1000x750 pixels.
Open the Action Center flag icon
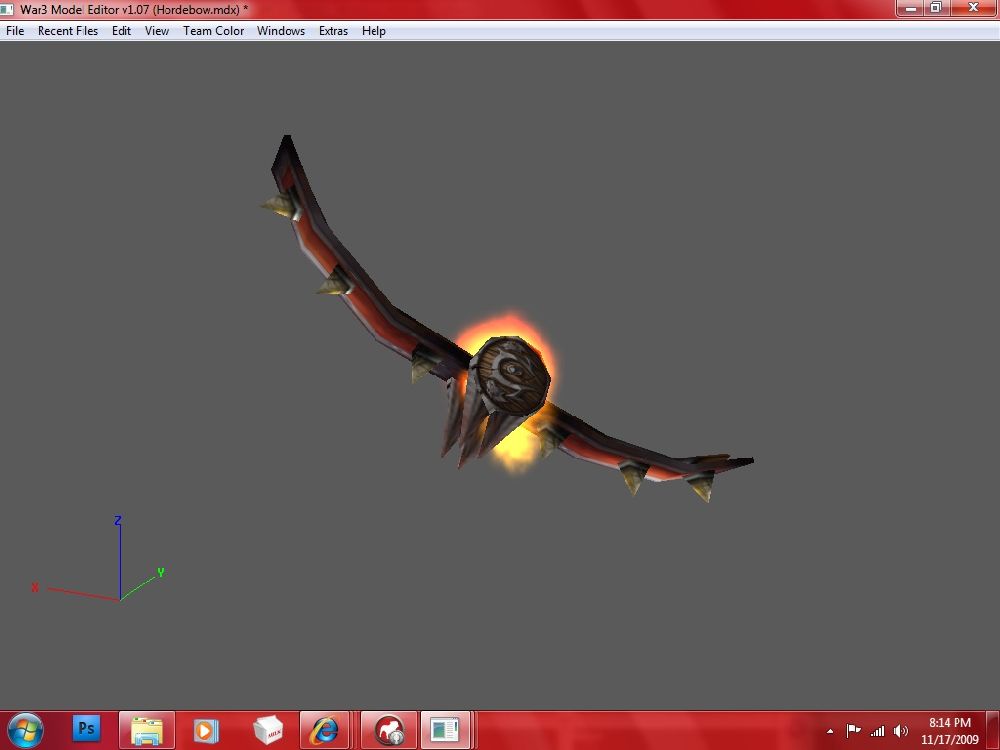point(853,731)
